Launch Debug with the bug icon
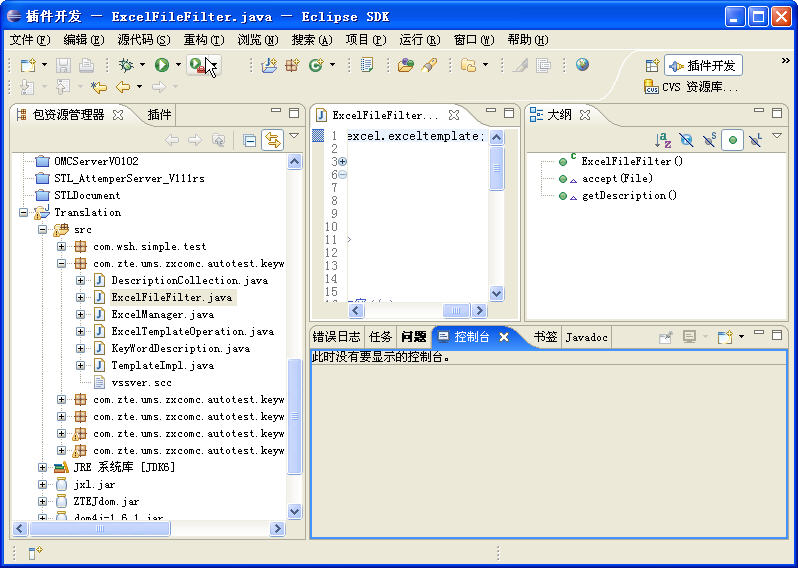This screenshot has width=798, height=568. [x=126, y=65]
